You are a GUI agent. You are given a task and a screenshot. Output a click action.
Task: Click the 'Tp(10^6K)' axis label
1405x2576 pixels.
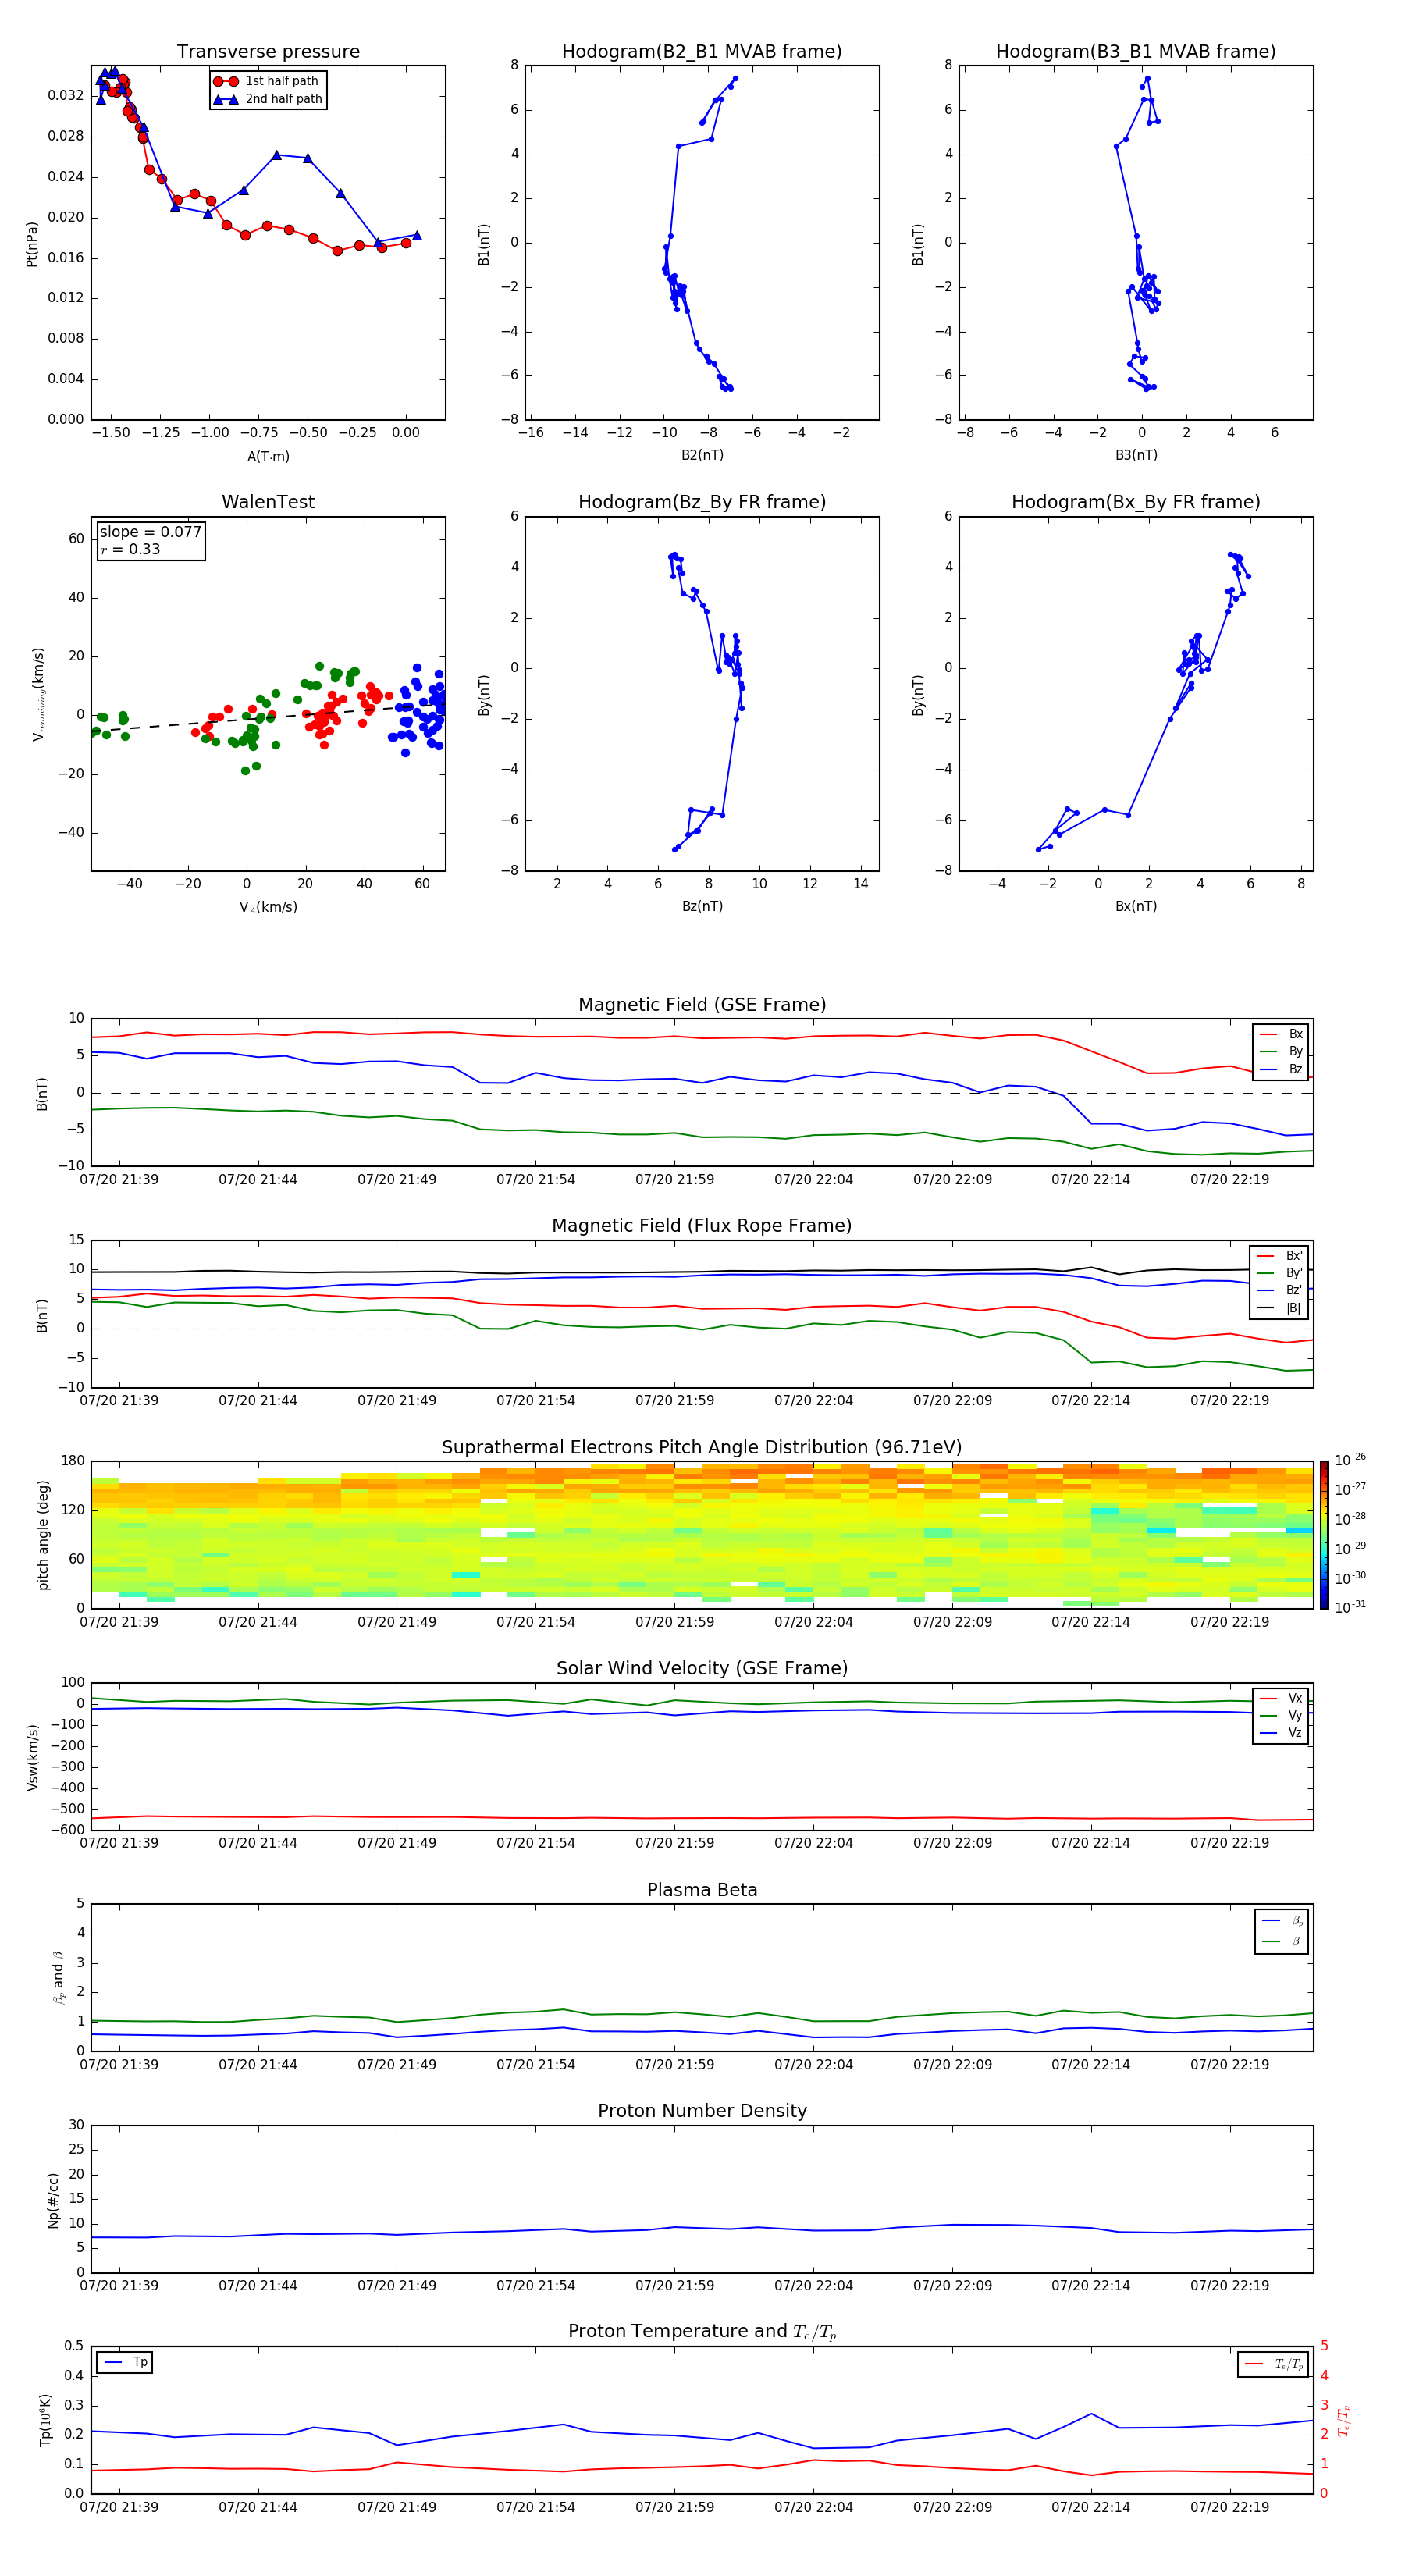point(45,2420)
